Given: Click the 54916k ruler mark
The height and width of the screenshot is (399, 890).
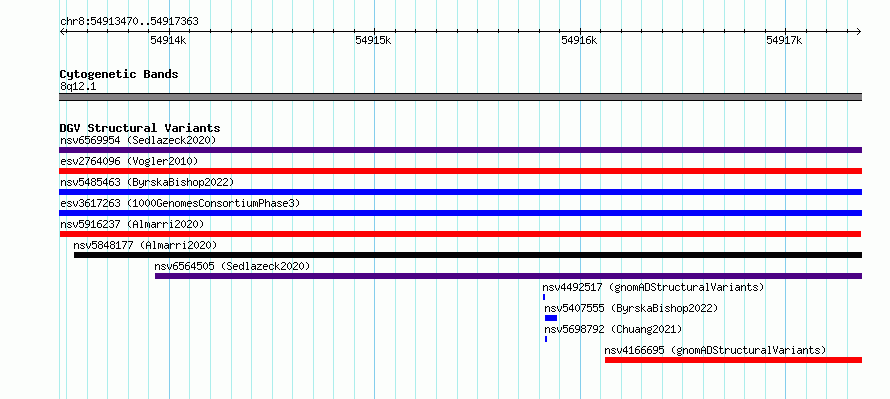Looking at the screenshot, I should (x=580, y=40).
